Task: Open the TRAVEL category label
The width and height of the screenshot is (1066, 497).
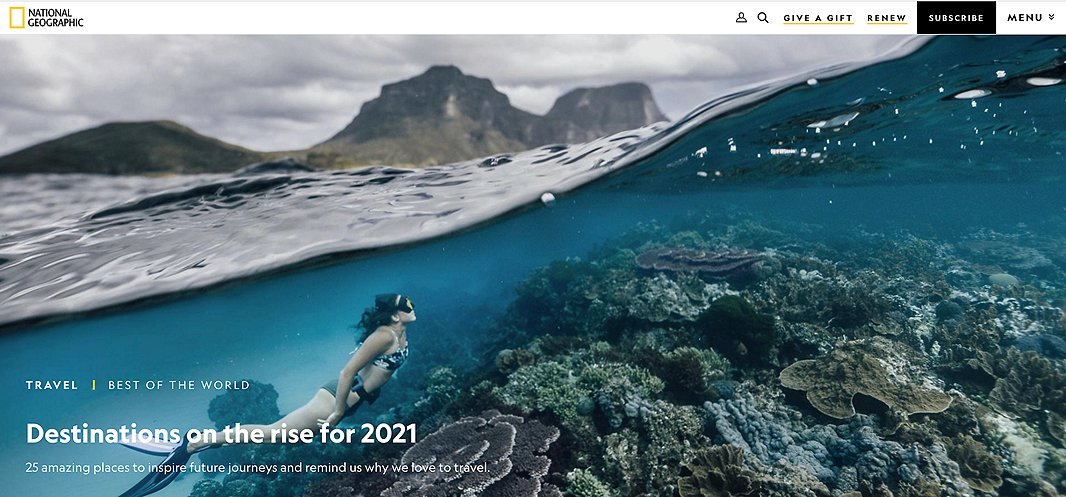Action: pyautogui.click(x=52, y=385)
